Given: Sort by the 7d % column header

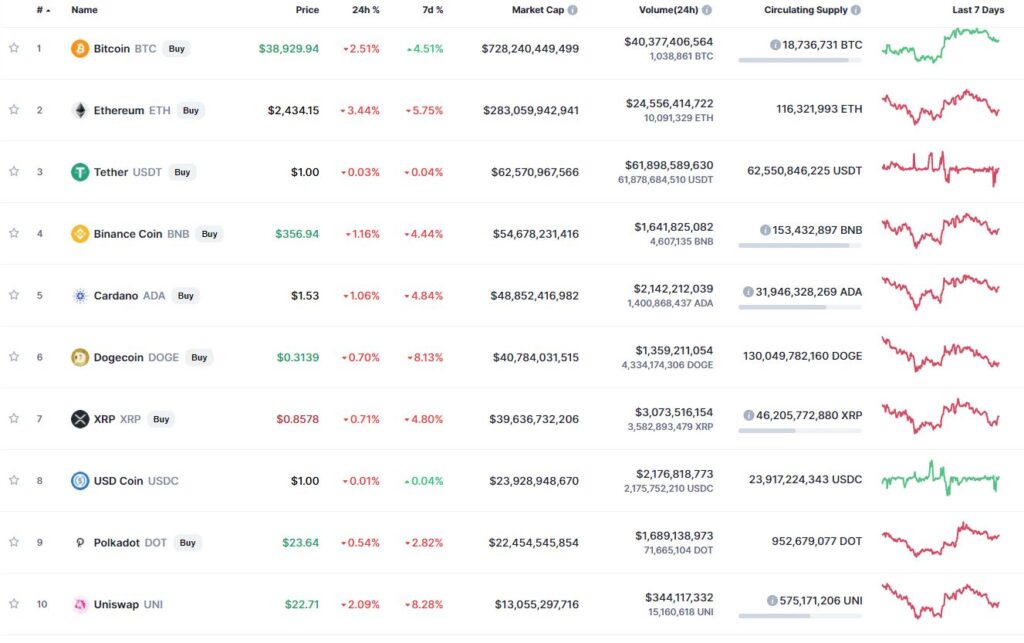Looking at the screenshot, I should pyautogui.click(x=432, y=10).
